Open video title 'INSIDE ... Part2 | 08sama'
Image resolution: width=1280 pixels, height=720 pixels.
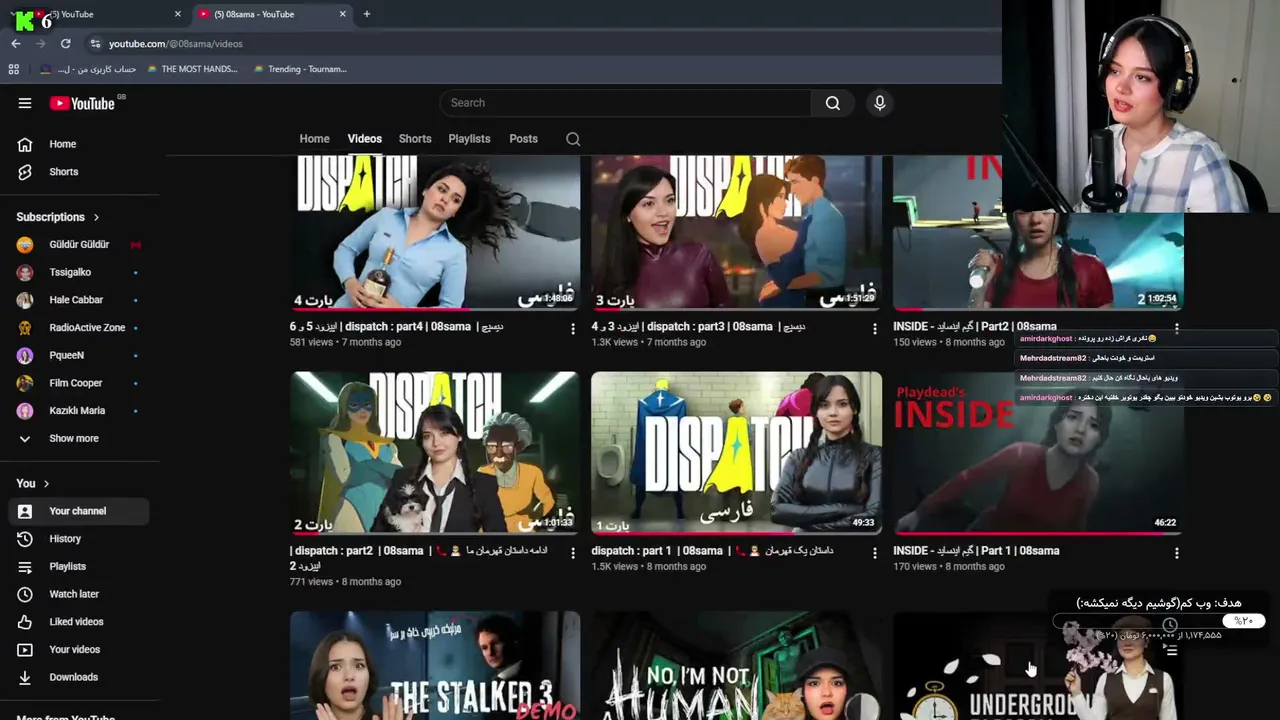[975, 327]
